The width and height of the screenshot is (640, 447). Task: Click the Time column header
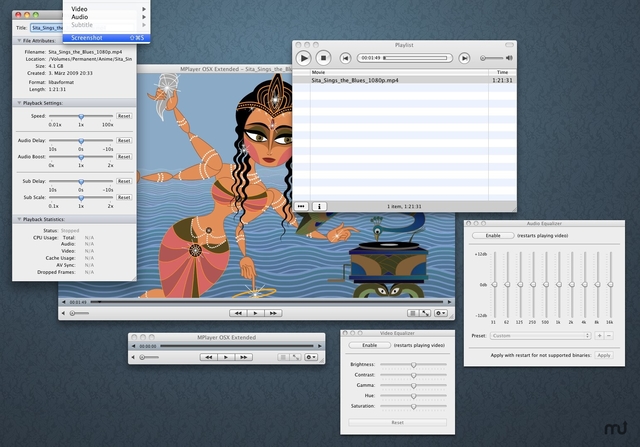[x=502, y=72]
